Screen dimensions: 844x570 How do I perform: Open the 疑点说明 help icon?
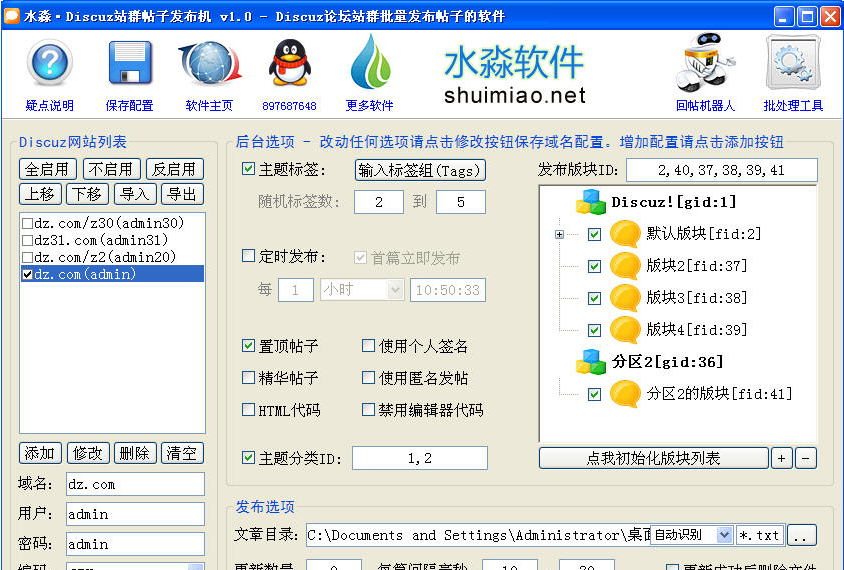click(49, 64)
